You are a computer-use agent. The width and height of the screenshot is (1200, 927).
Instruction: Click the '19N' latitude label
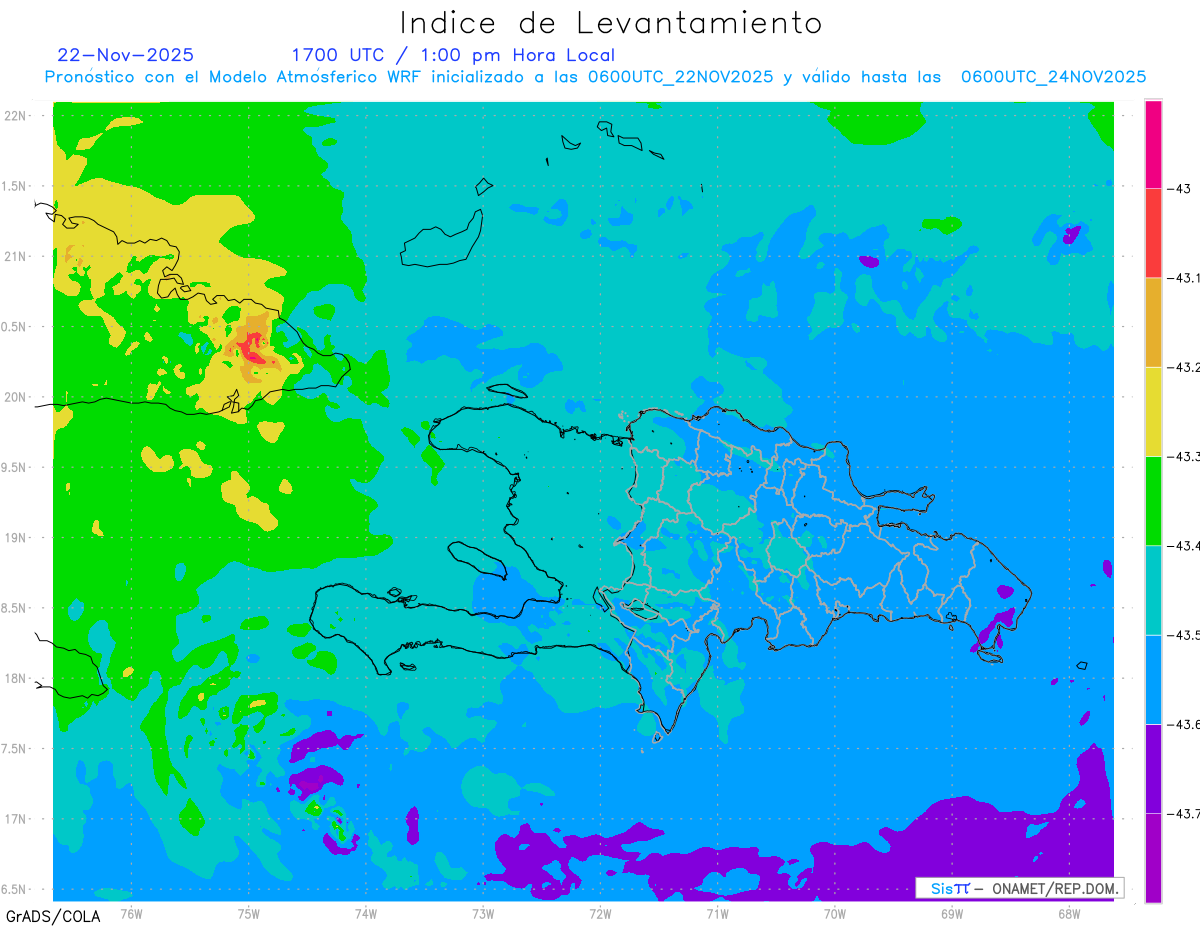click(16, 537)
